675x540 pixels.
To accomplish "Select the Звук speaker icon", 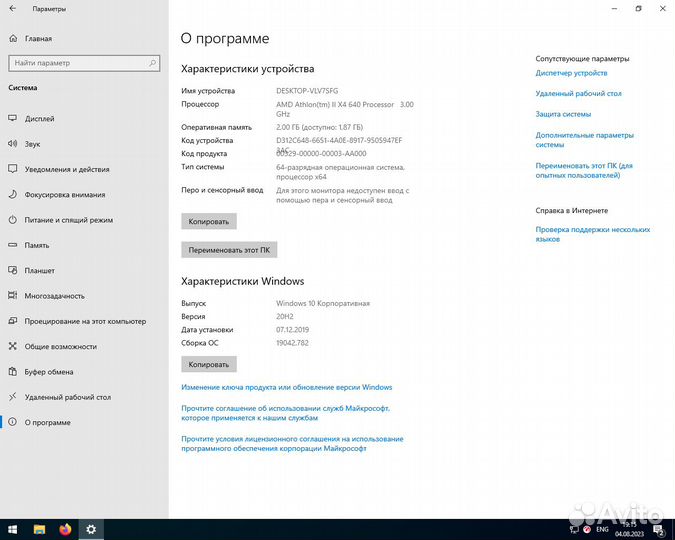I will [13, 144].
